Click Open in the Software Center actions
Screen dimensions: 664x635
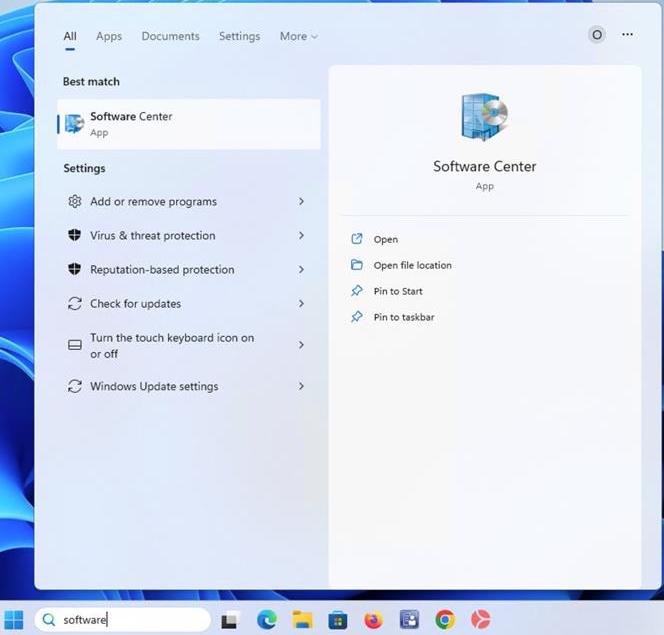click(x=385, y=240)
